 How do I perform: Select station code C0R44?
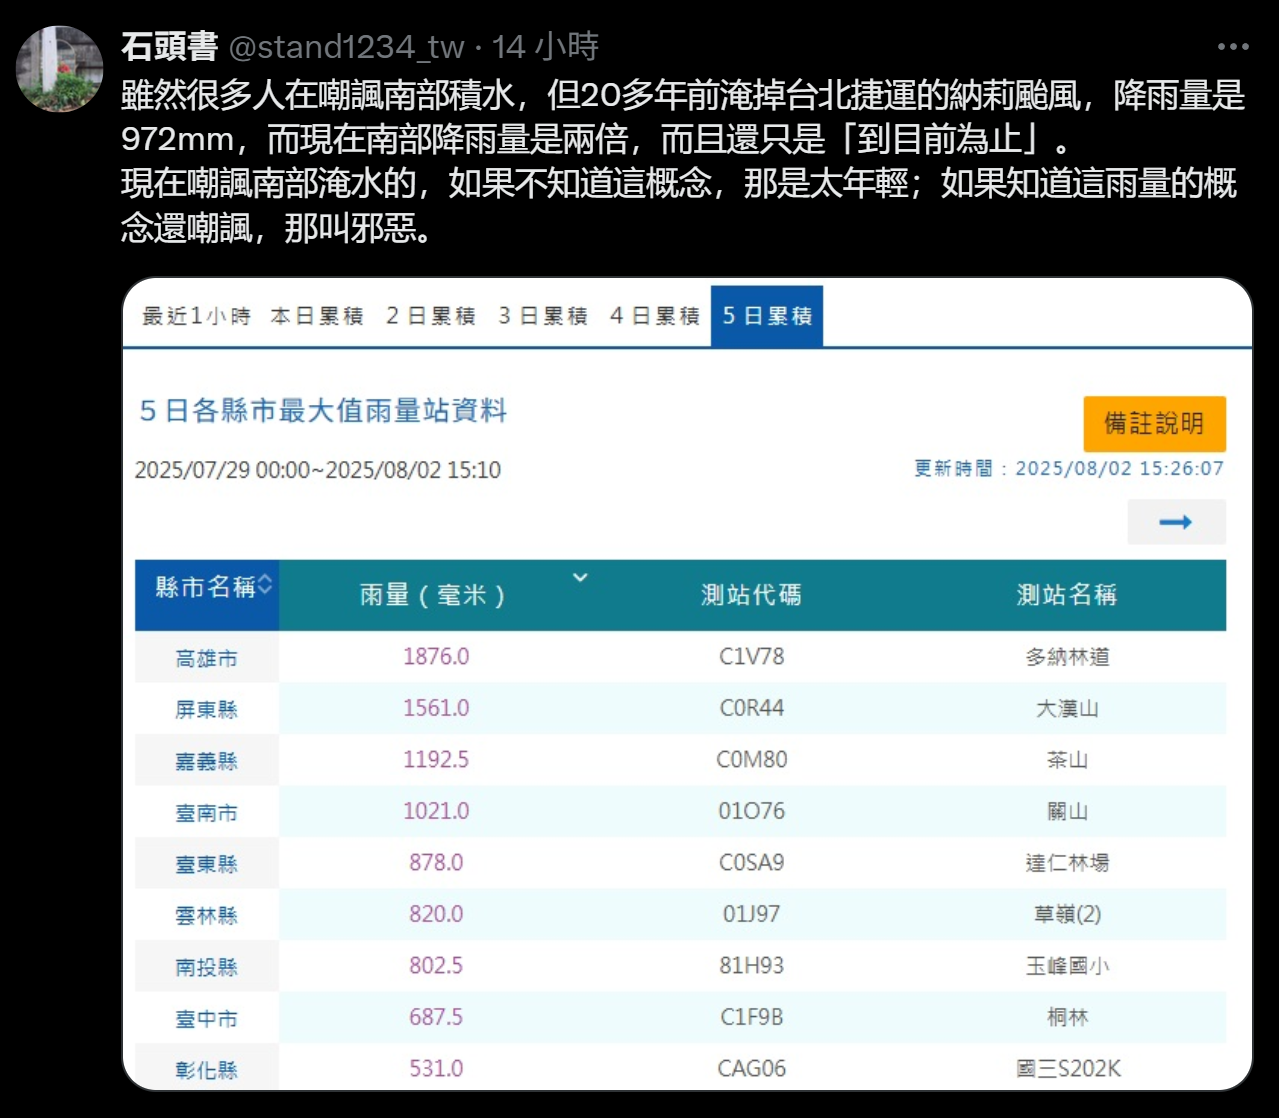pos(752,708)
